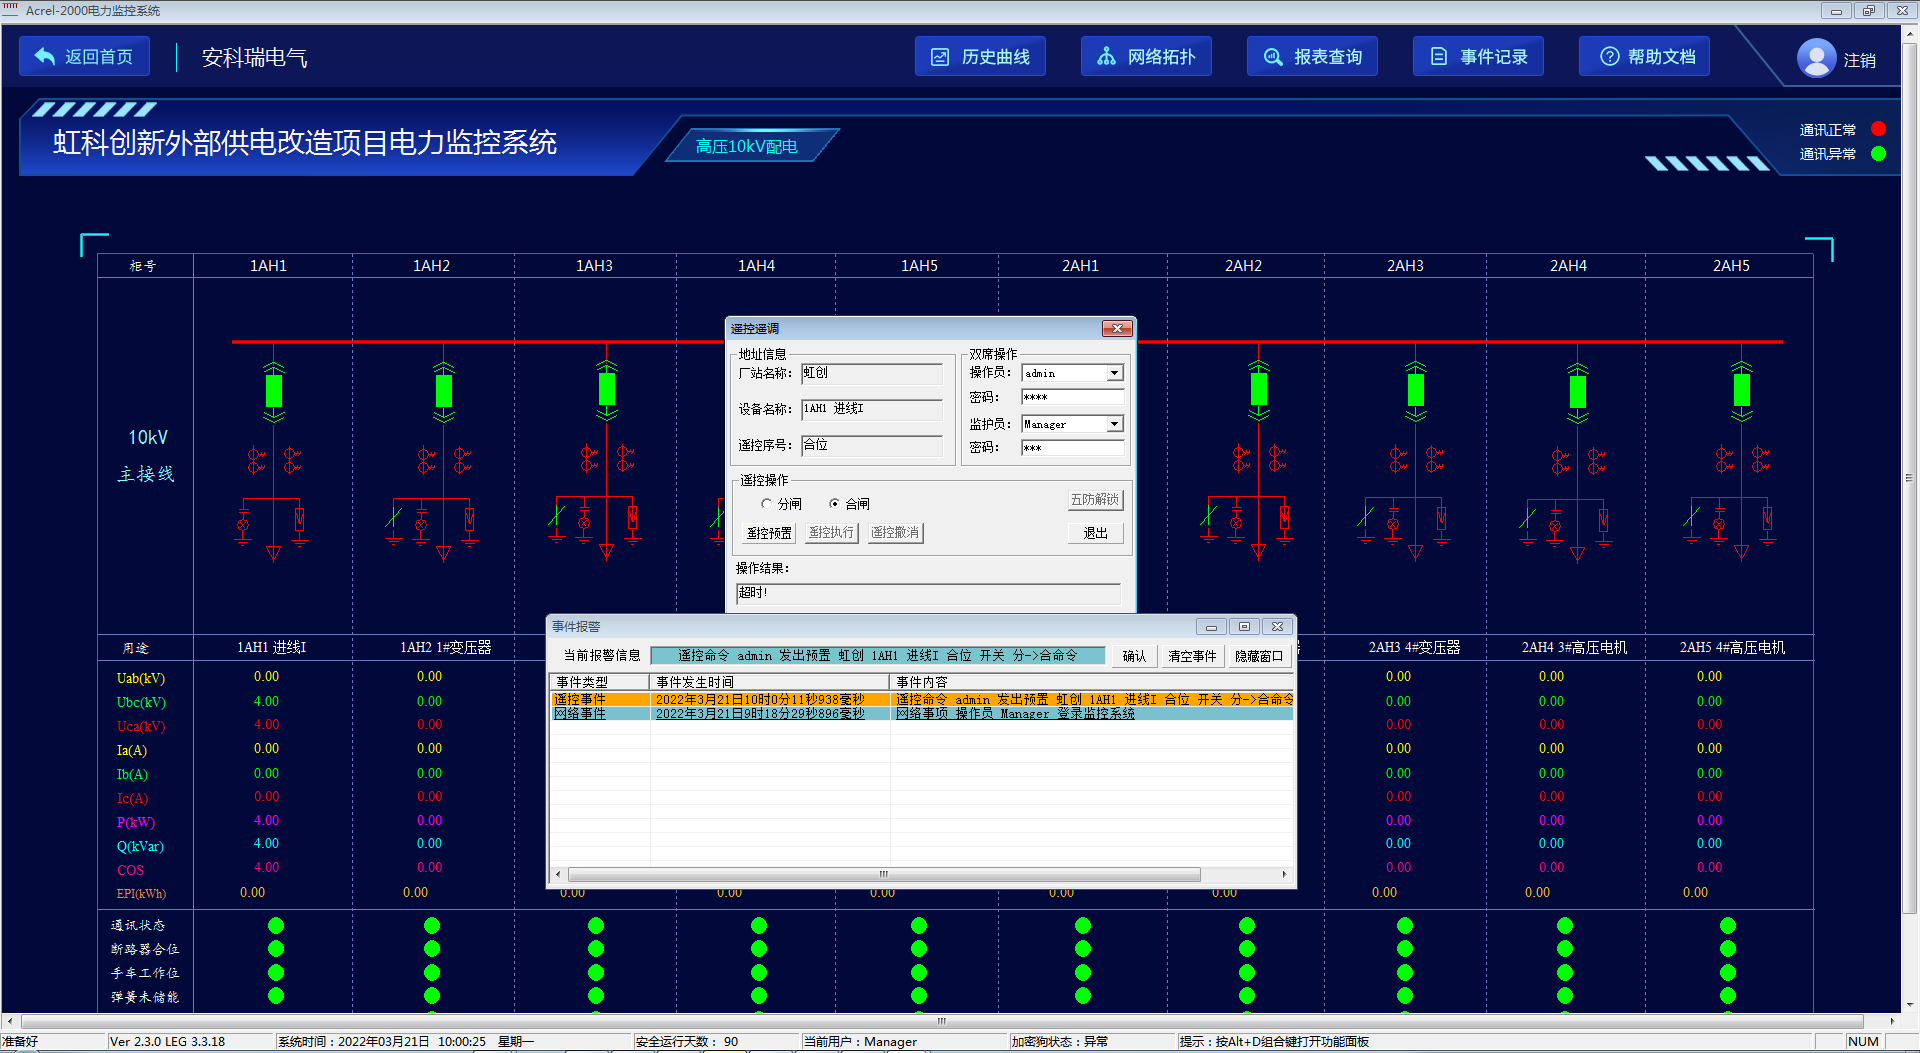Screen dimensions: 1920x1053
Task: Select the 分闸 radio button
Action: pyautogui.click(x=767, y=504)
